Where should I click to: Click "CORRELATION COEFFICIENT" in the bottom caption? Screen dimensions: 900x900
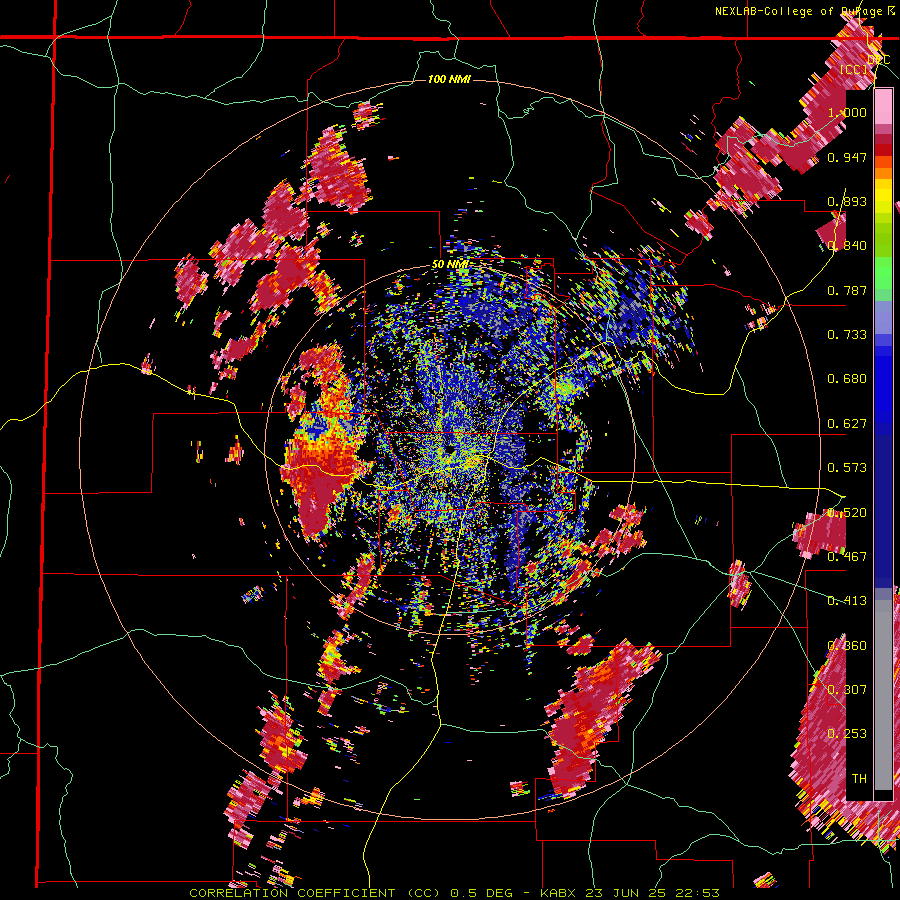click(x=292, y=893)
